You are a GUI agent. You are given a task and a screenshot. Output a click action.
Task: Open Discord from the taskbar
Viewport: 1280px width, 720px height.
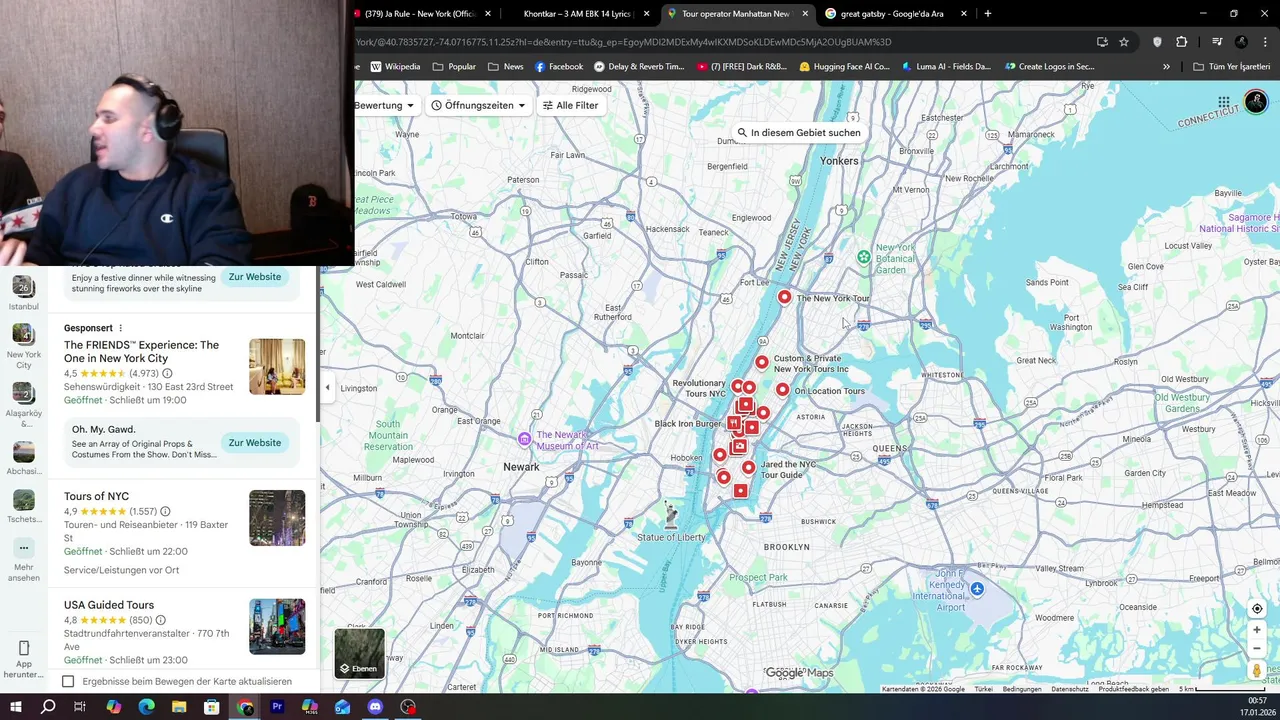pos(375,707)
